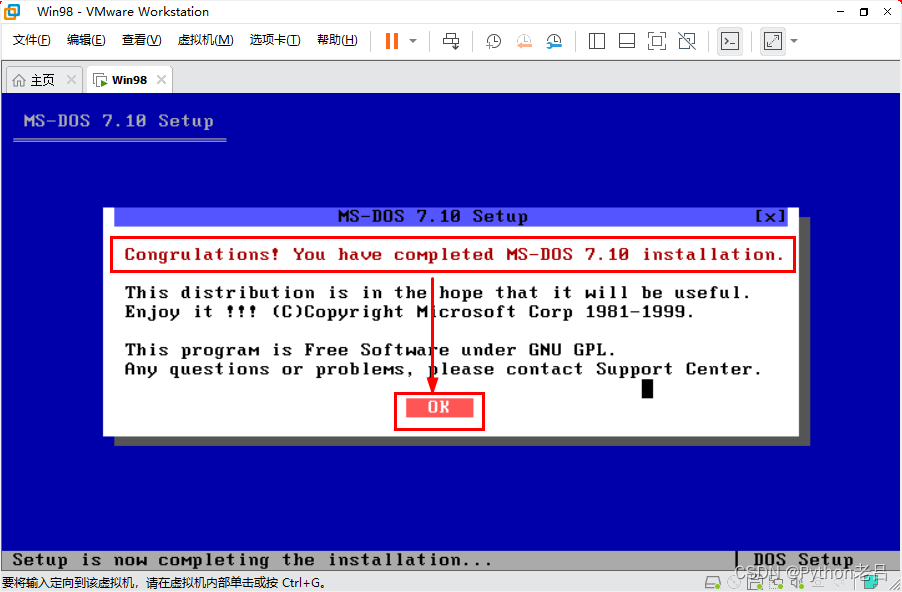Viewport: 902px width, 592px height.
Task: Open the 文件(F) menu
Action: [x=32, y=40]
